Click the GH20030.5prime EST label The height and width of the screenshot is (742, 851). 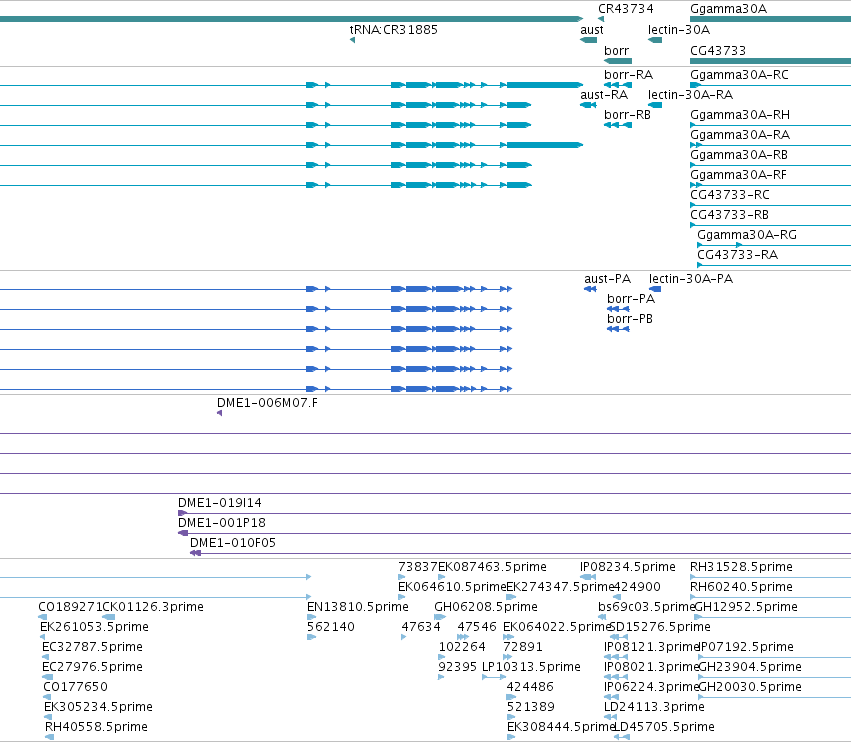click(750, 687)
